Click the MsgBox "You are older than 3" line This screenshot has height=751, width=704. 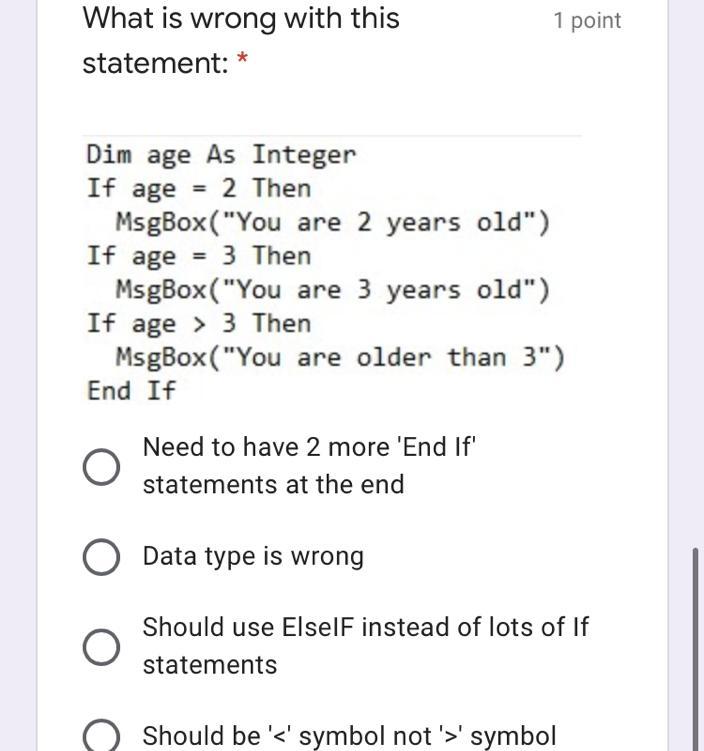pyautogui.click(x=340, y=358)
